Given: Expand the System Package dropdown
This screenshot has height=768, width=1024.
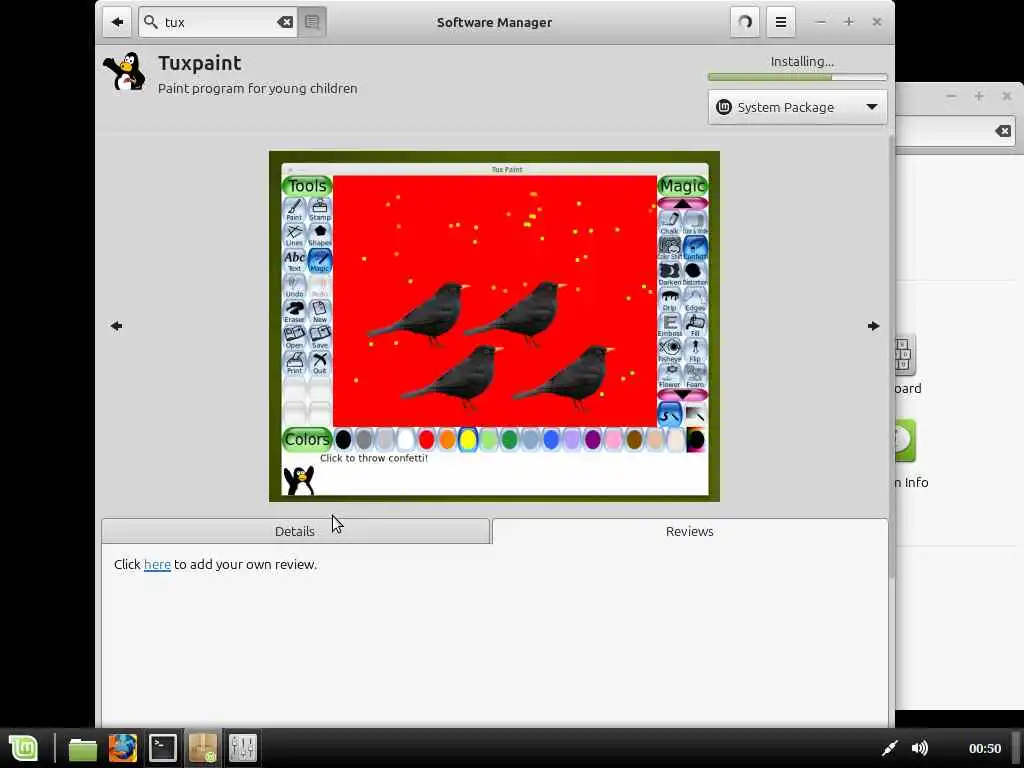Looking at the screenshot, I should (797, 107).
